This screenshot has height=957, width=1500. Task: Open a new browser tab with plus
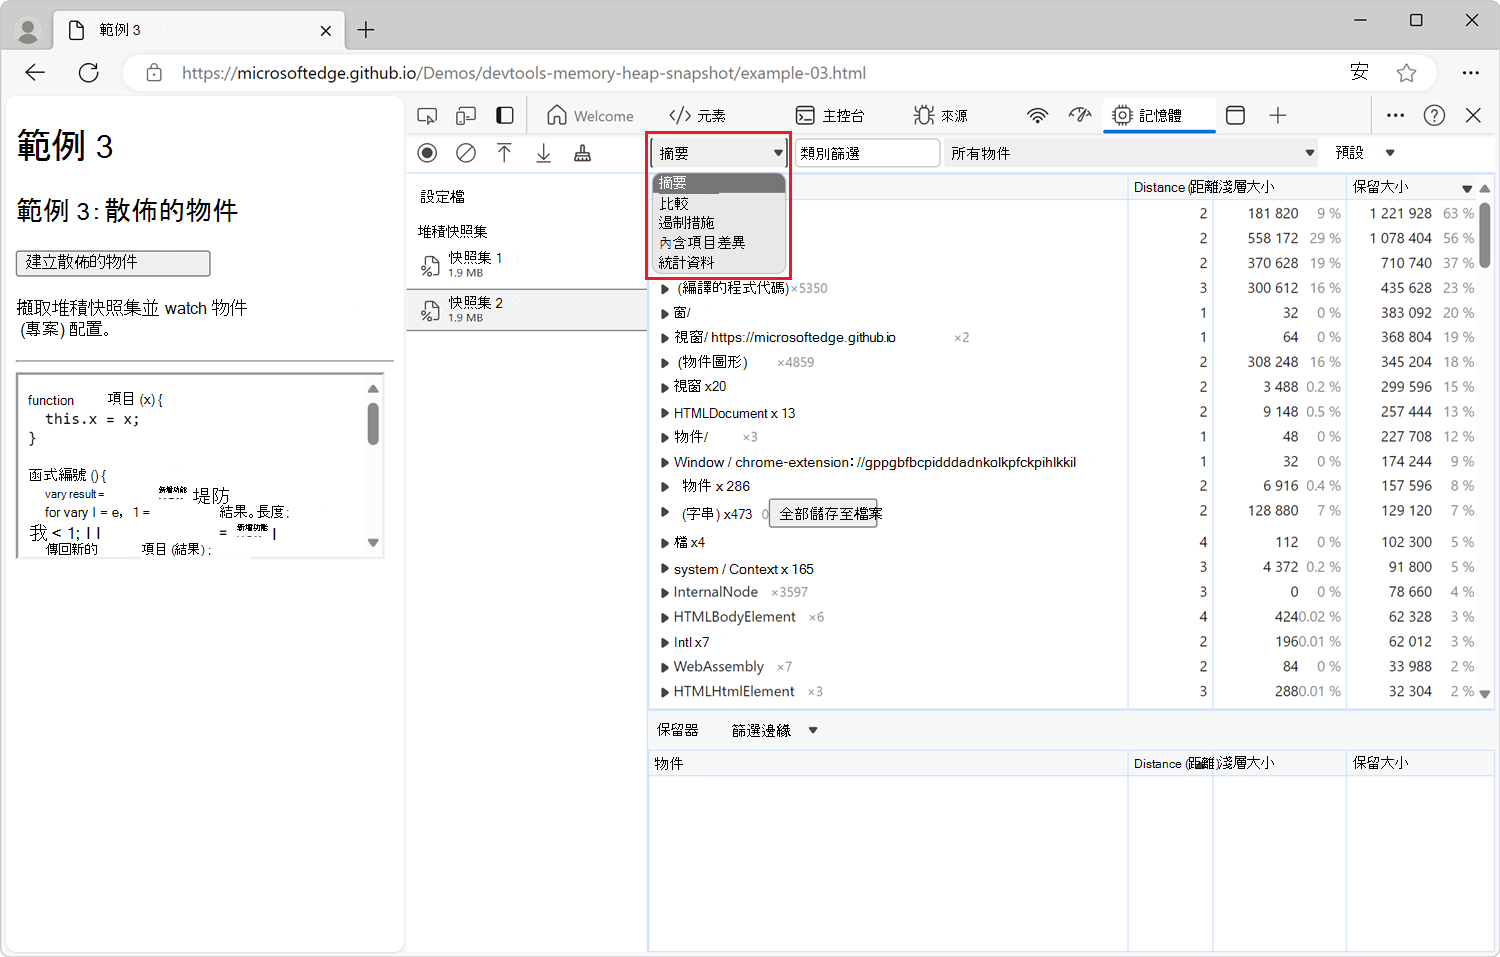[x=366, y=30]
